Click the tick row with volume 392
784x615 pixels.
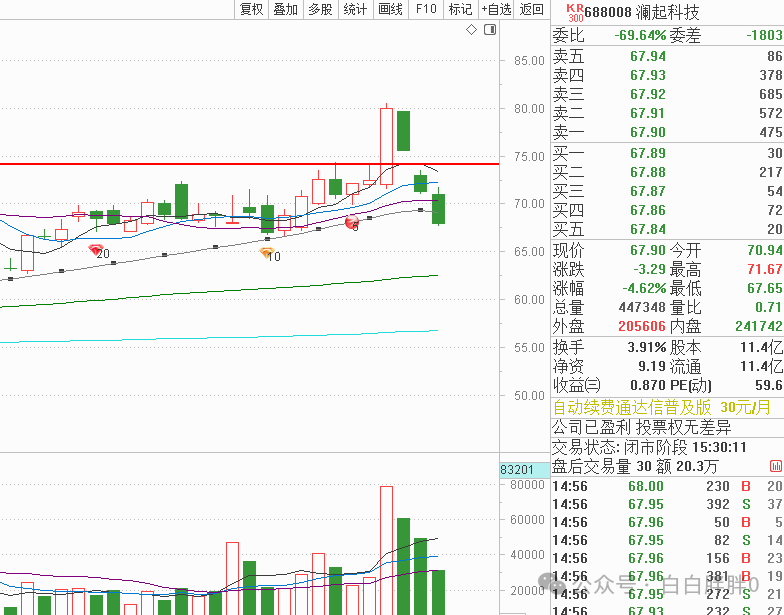pyautogui.click(x=668, y=504)
